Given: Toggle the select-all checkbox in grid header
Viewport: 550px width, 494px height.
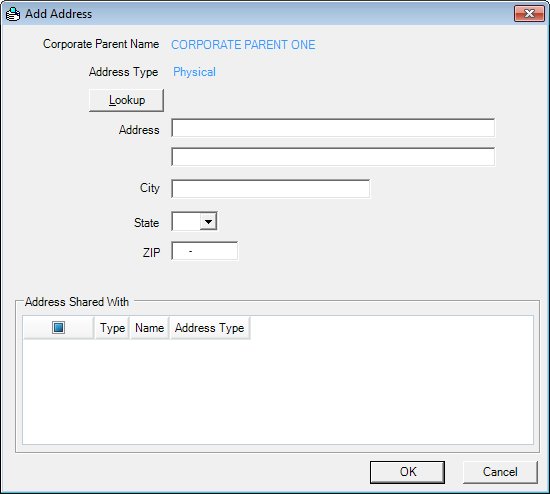Looking at the screenshot, I should coord(58,327).
